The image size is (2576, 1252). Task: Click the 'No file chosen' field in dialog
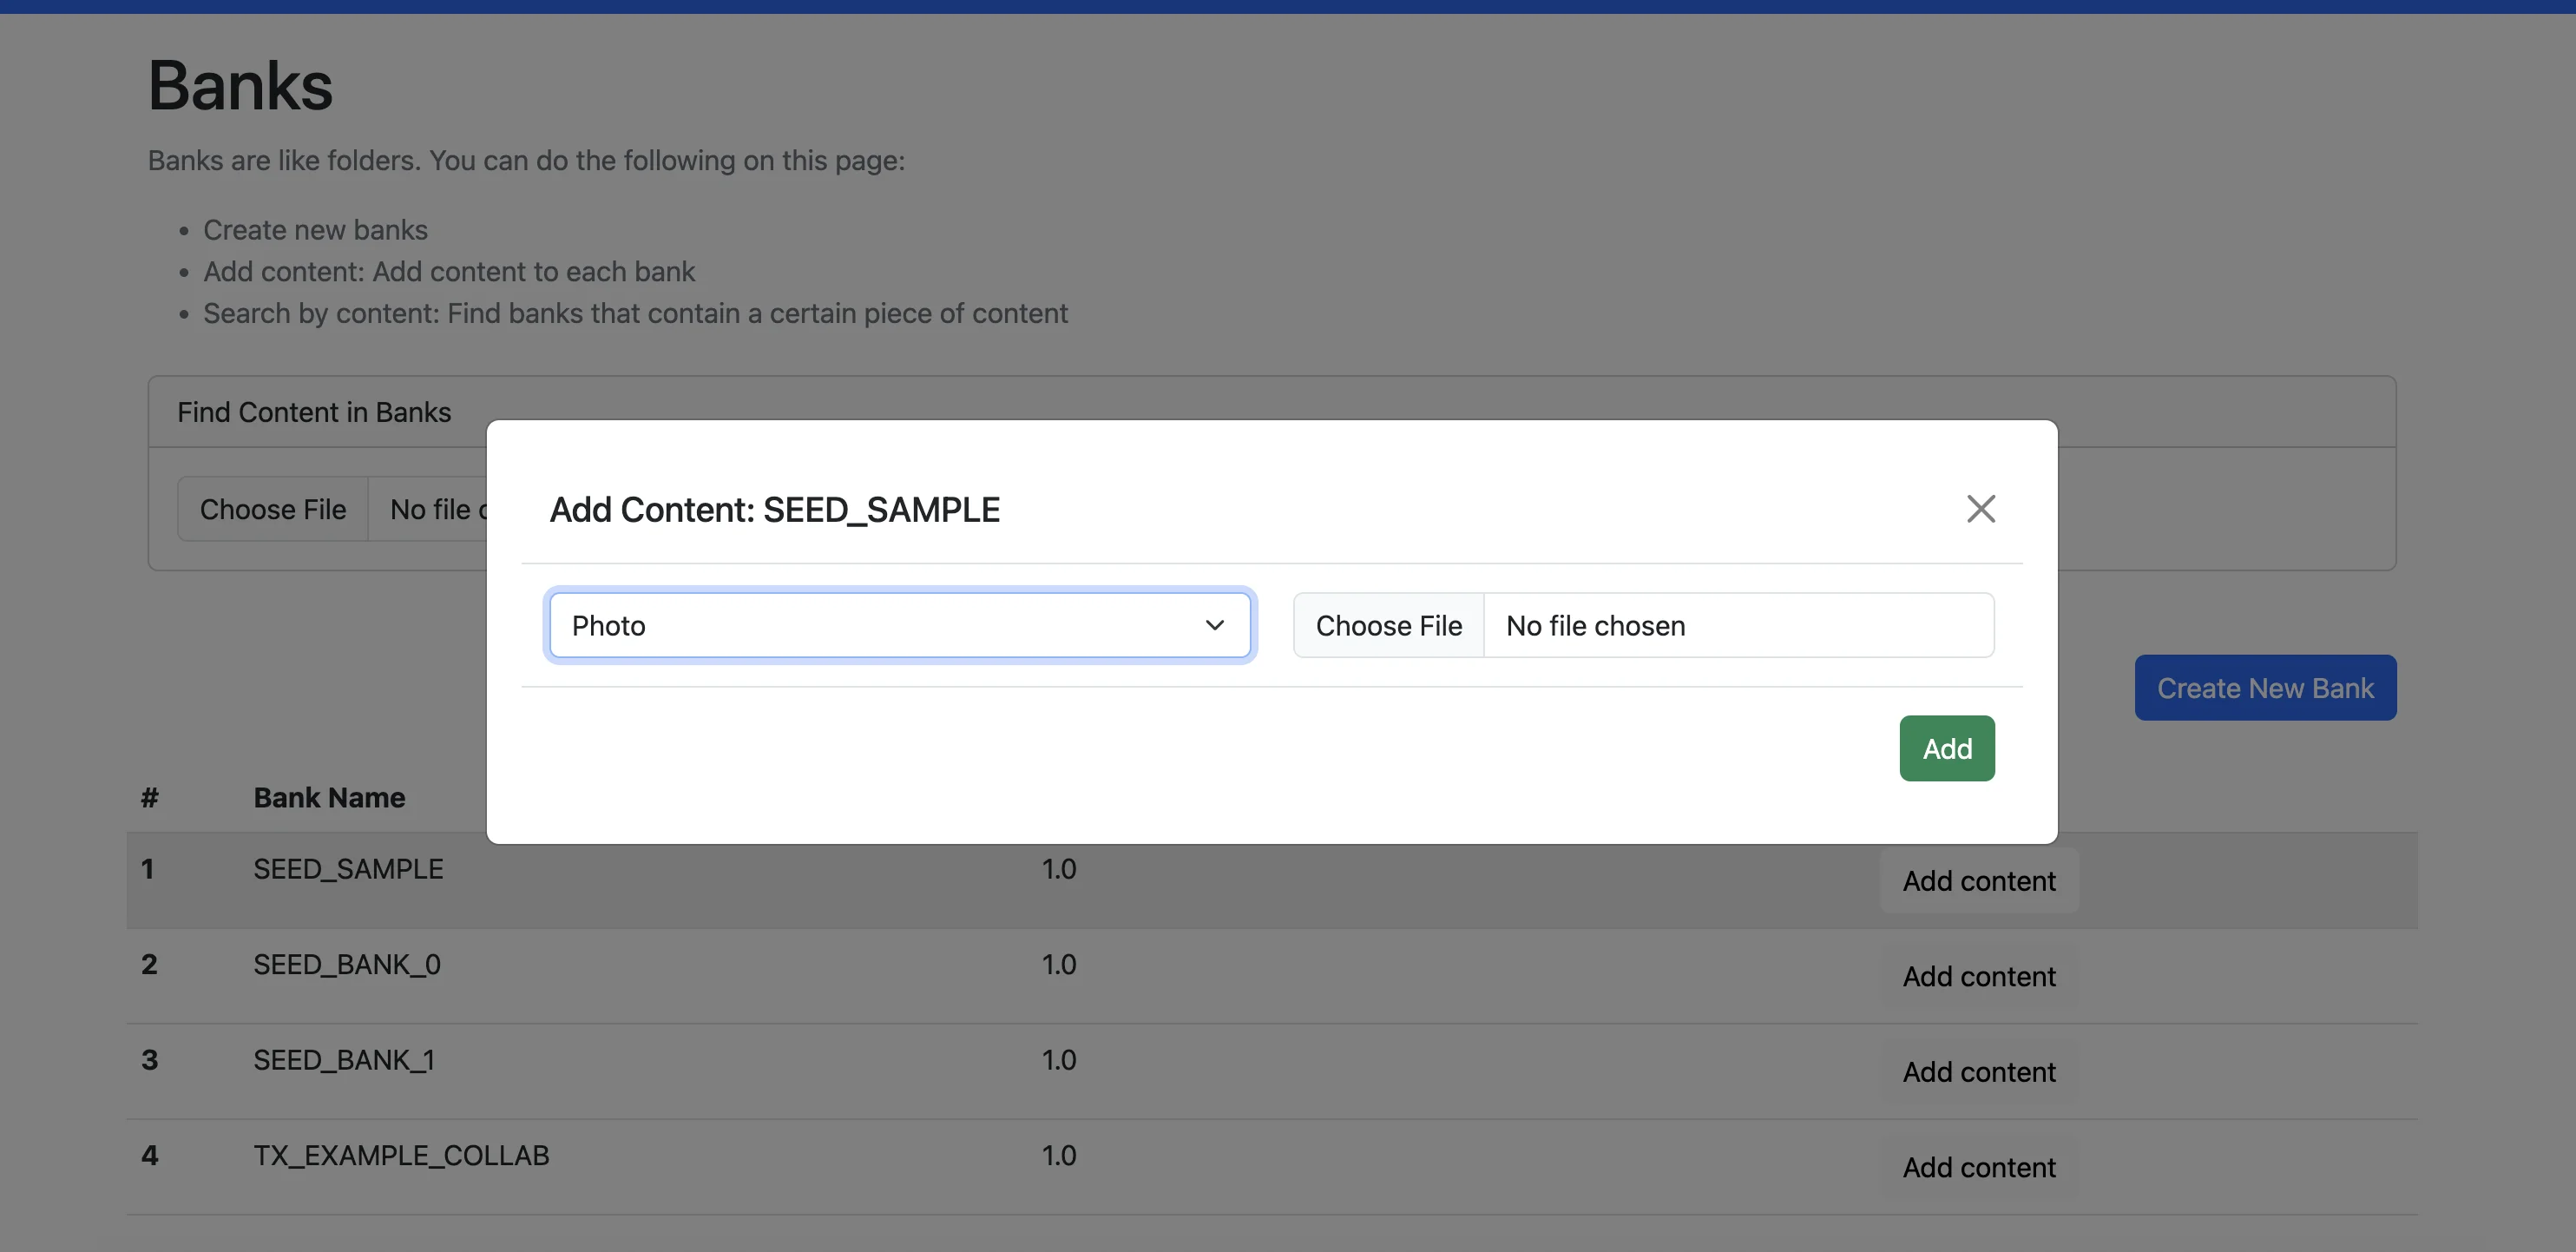click(1738, 625)
